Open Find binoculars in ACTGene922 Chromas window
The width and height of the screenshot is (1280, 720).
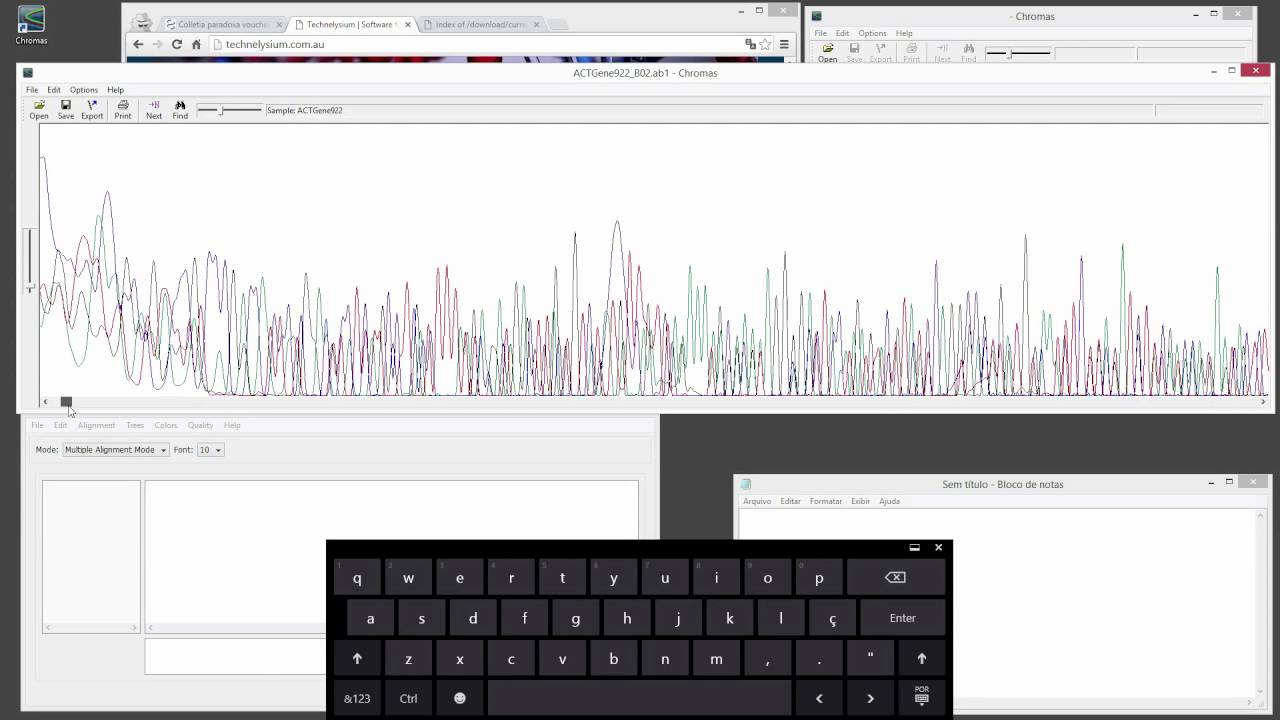pos(180,110)
